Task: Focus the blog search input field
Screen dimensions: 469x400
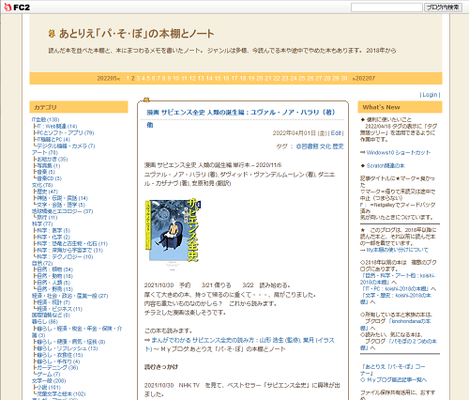Action: tap(387, 7)
